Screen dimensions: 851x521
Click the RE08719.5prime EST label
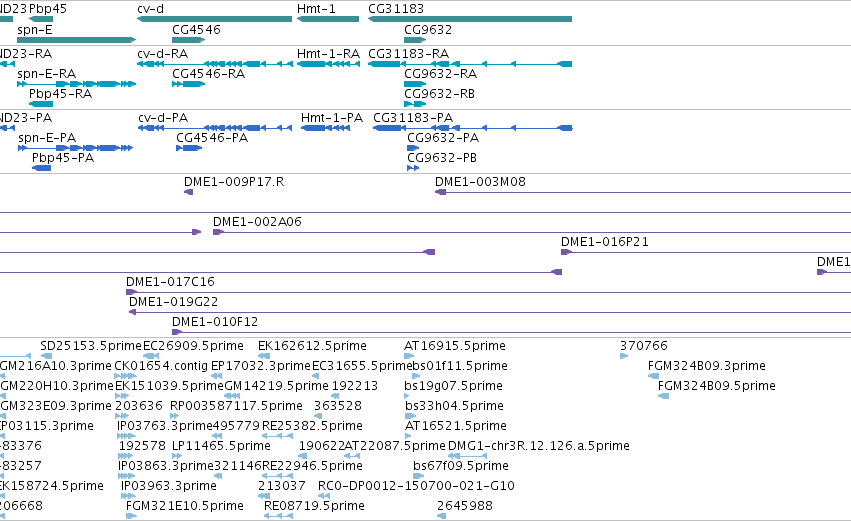(314, 507)
